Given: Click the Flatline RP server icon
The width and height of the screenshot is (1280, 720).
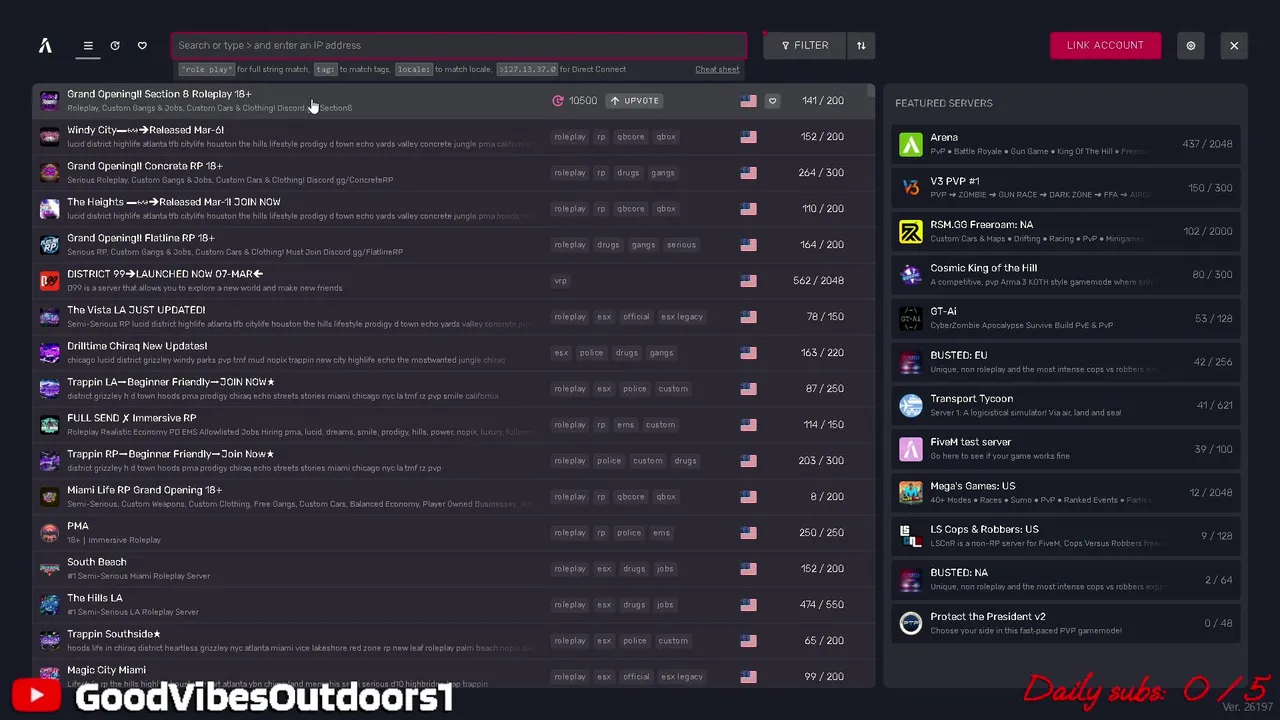Looking at the screenshot, I should 49,244.
